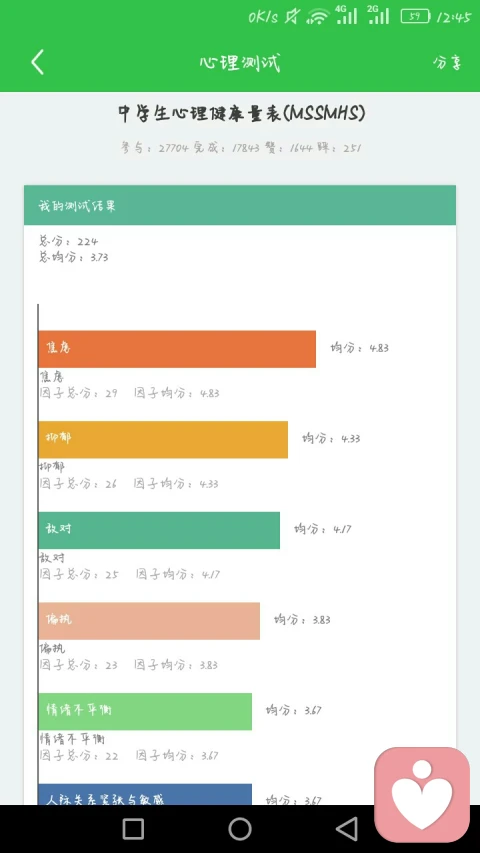
Task: Select the blue 人际关系紧张与敏感 bar
Action: click(145, 794)
